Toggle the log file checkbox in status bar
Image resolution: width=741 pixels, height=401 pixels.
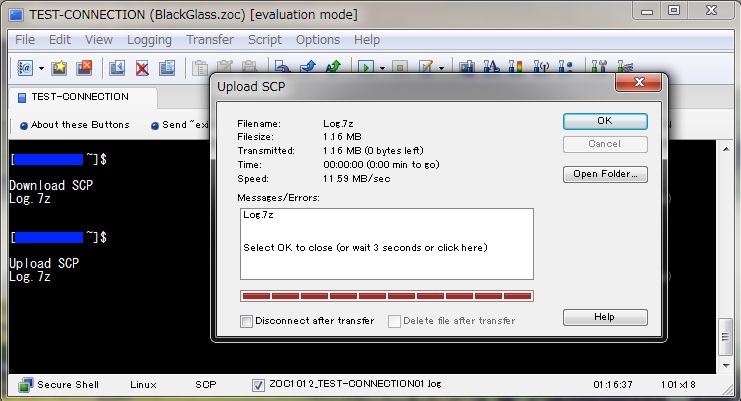point(258,385)
